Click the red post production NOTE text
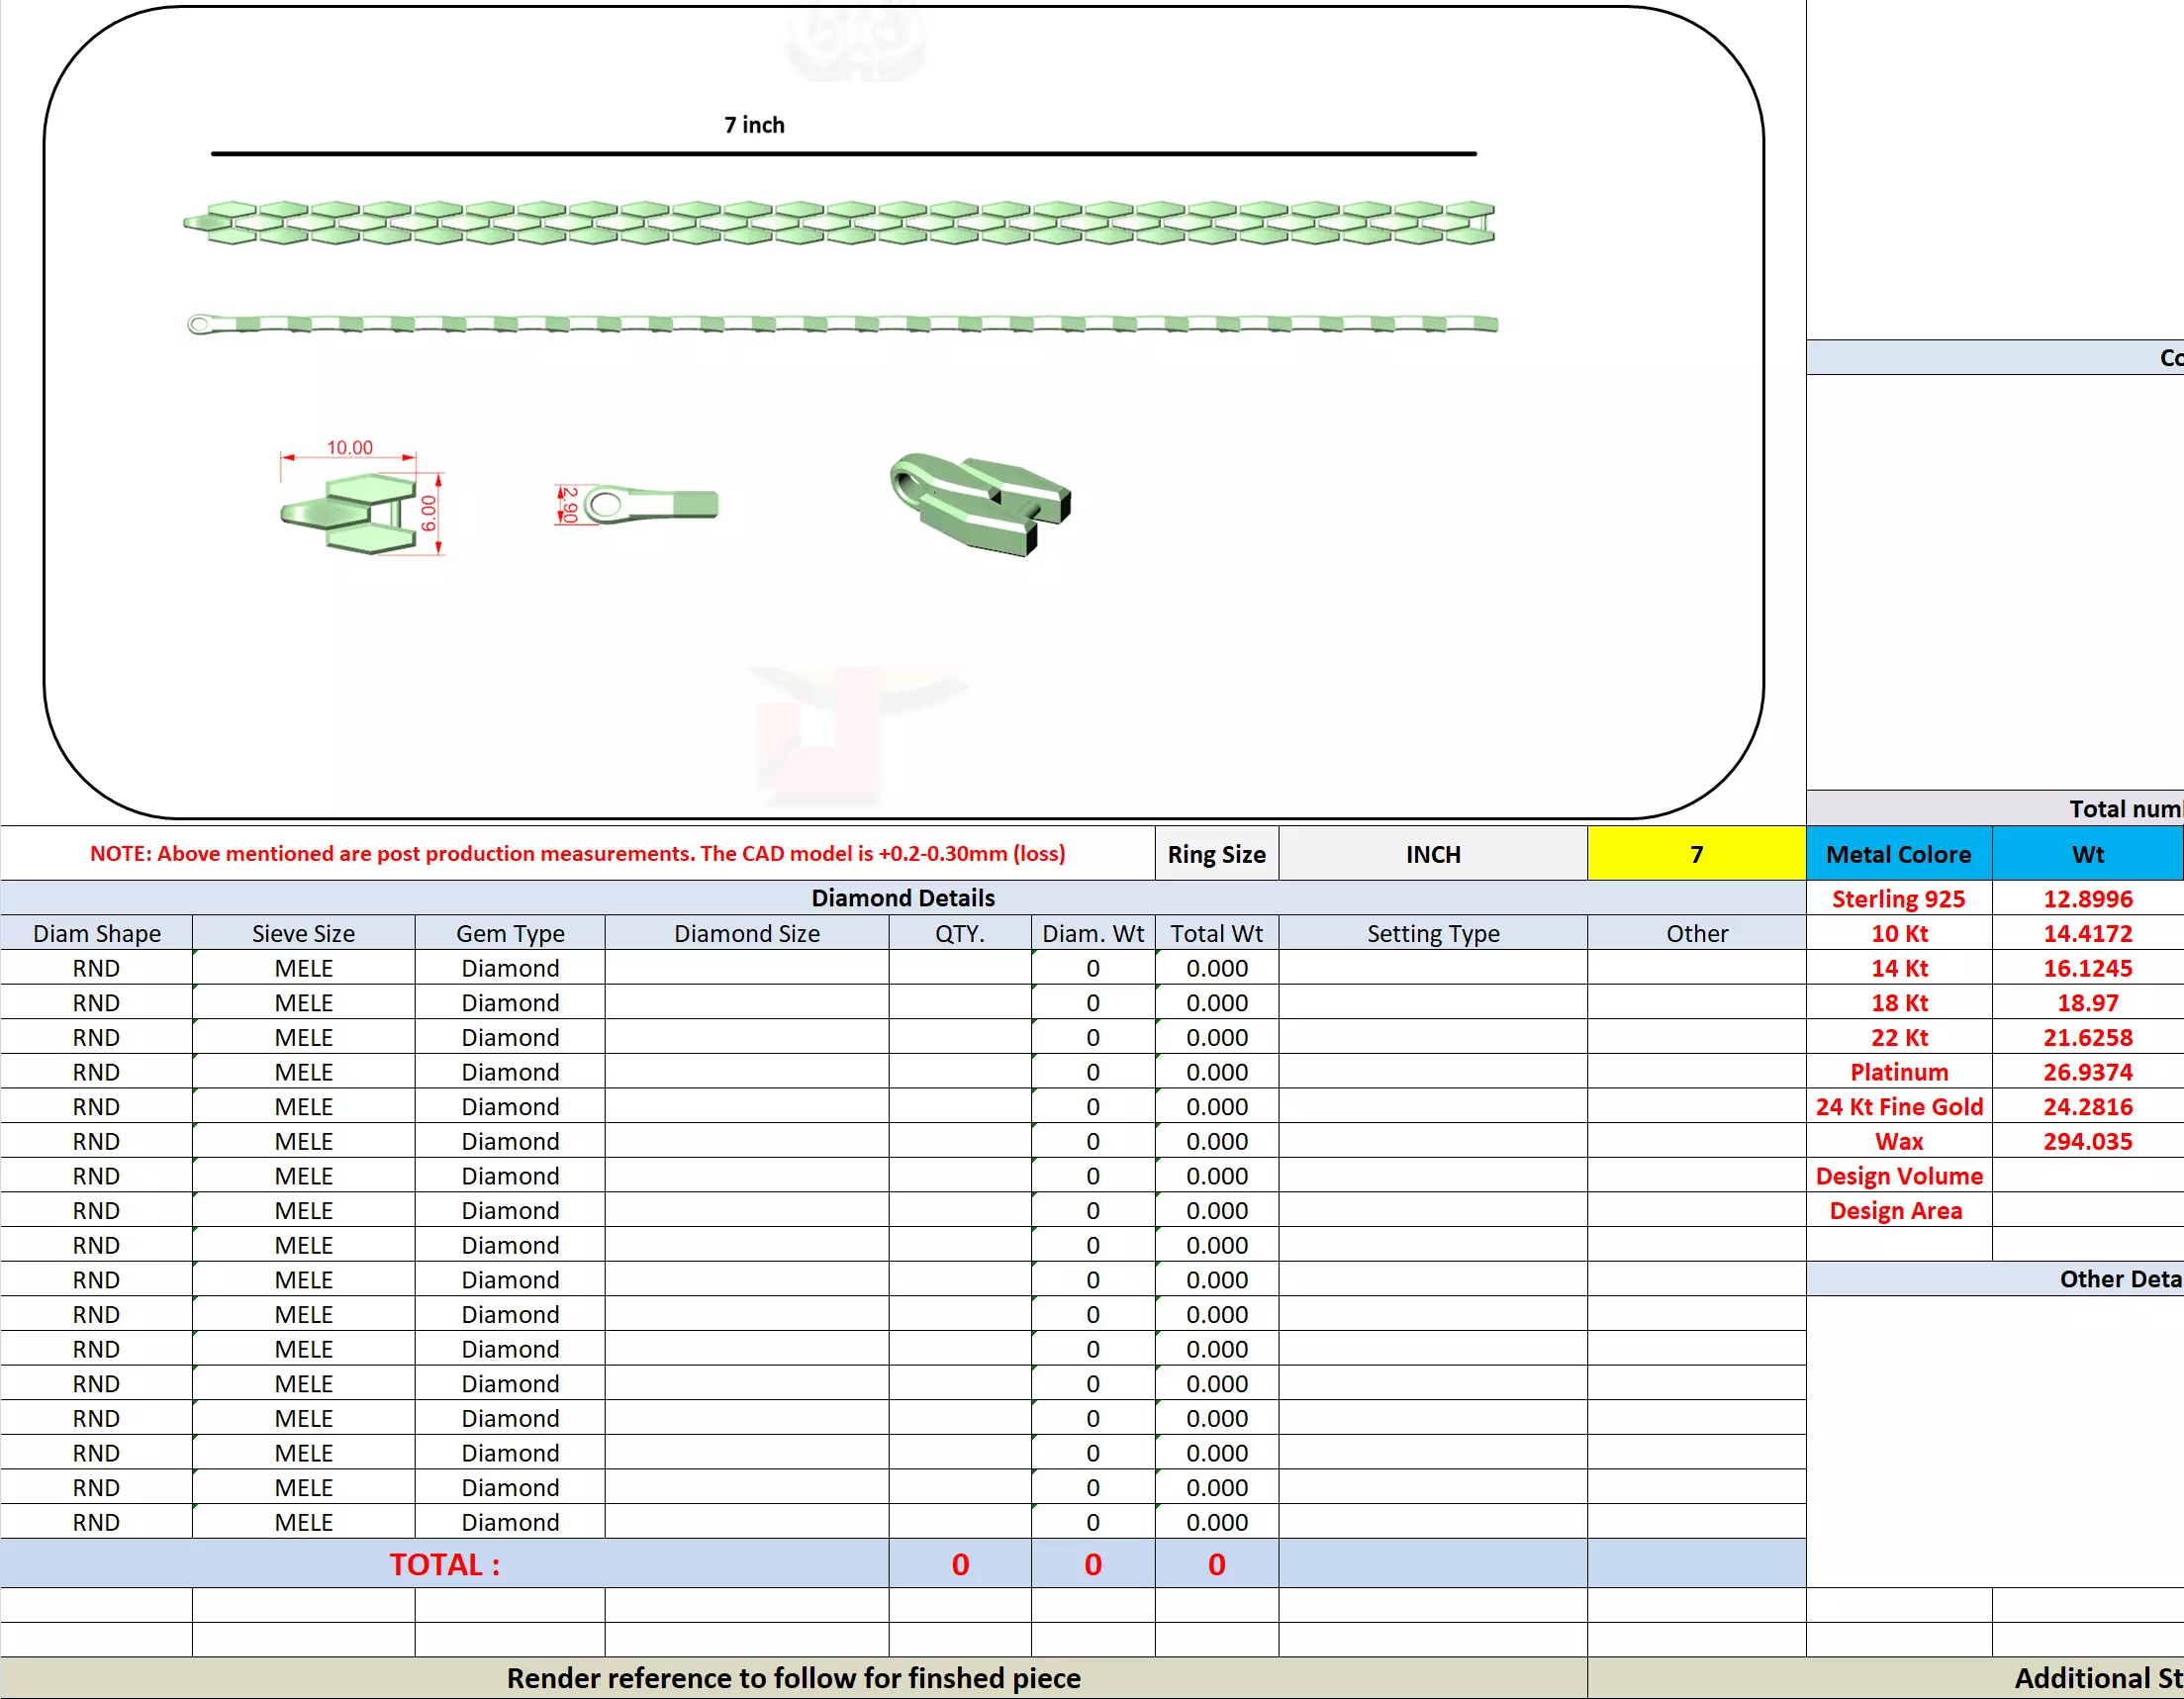This screenshot has width=2184, height=1699. [577, 853]
